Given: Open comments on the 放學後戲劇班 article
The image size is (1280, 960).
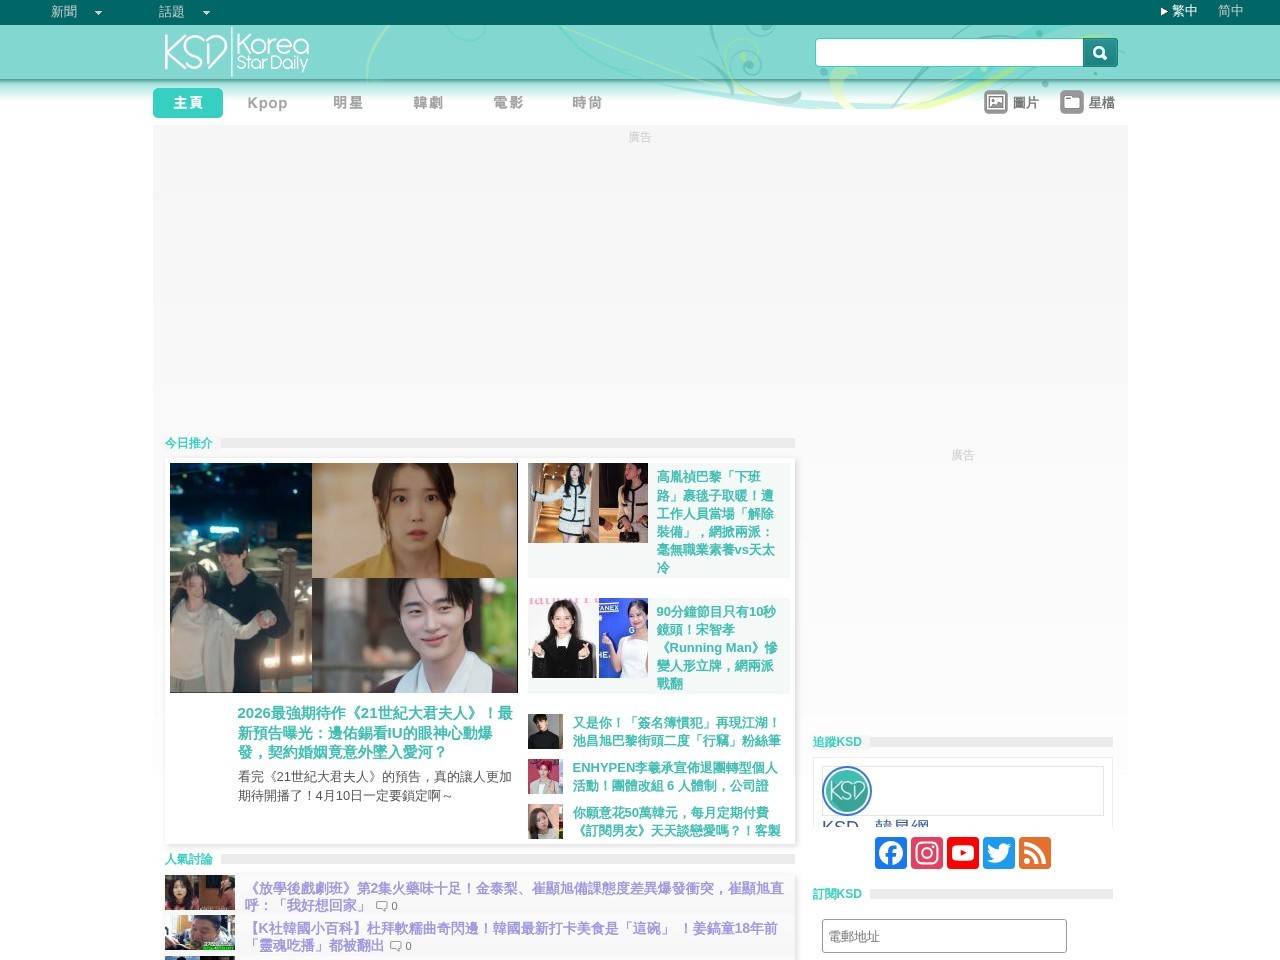Looking at the screenshot, I should point(382,906).
